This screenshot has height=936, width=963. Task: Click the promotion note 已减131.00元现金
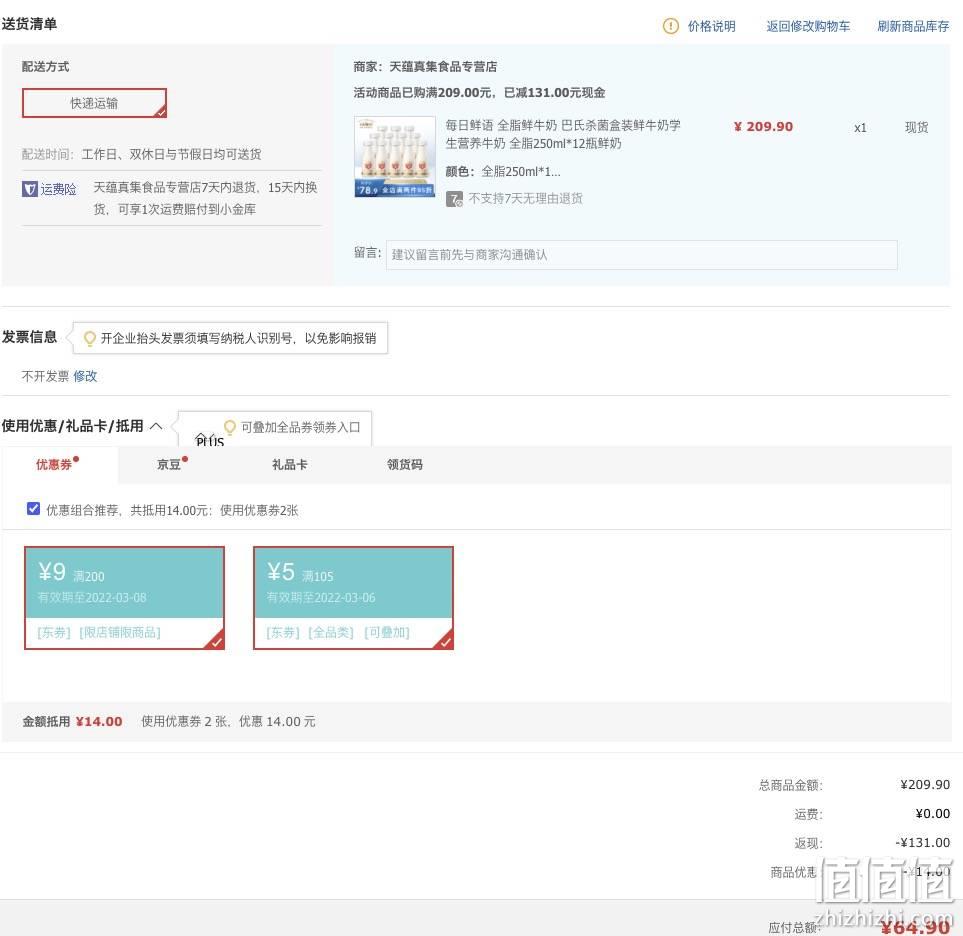coord(555,93)
